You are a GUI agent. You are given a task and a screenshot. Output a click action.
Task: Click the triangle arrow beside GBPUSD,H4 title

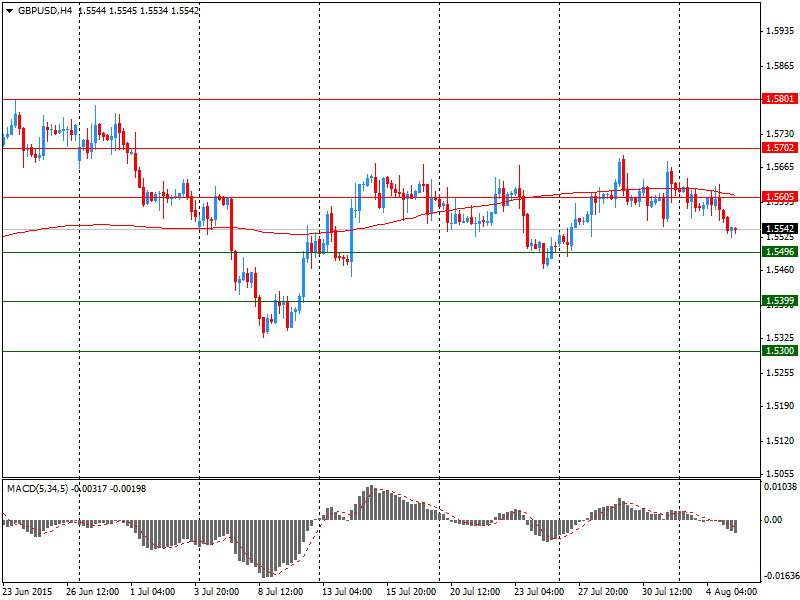click(9, 11)
